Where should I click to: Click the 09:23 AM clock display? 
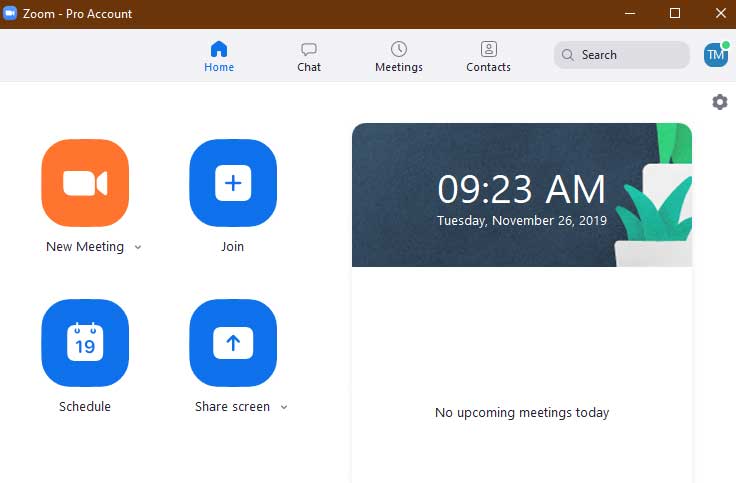pos(521,189)
